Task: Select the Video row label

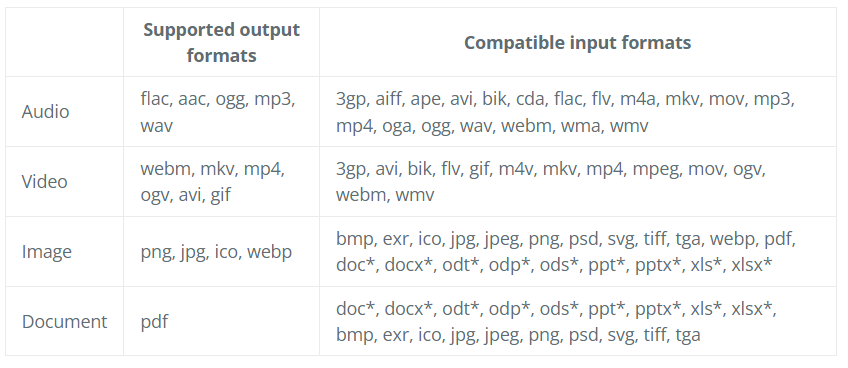Action: point(44,181)
